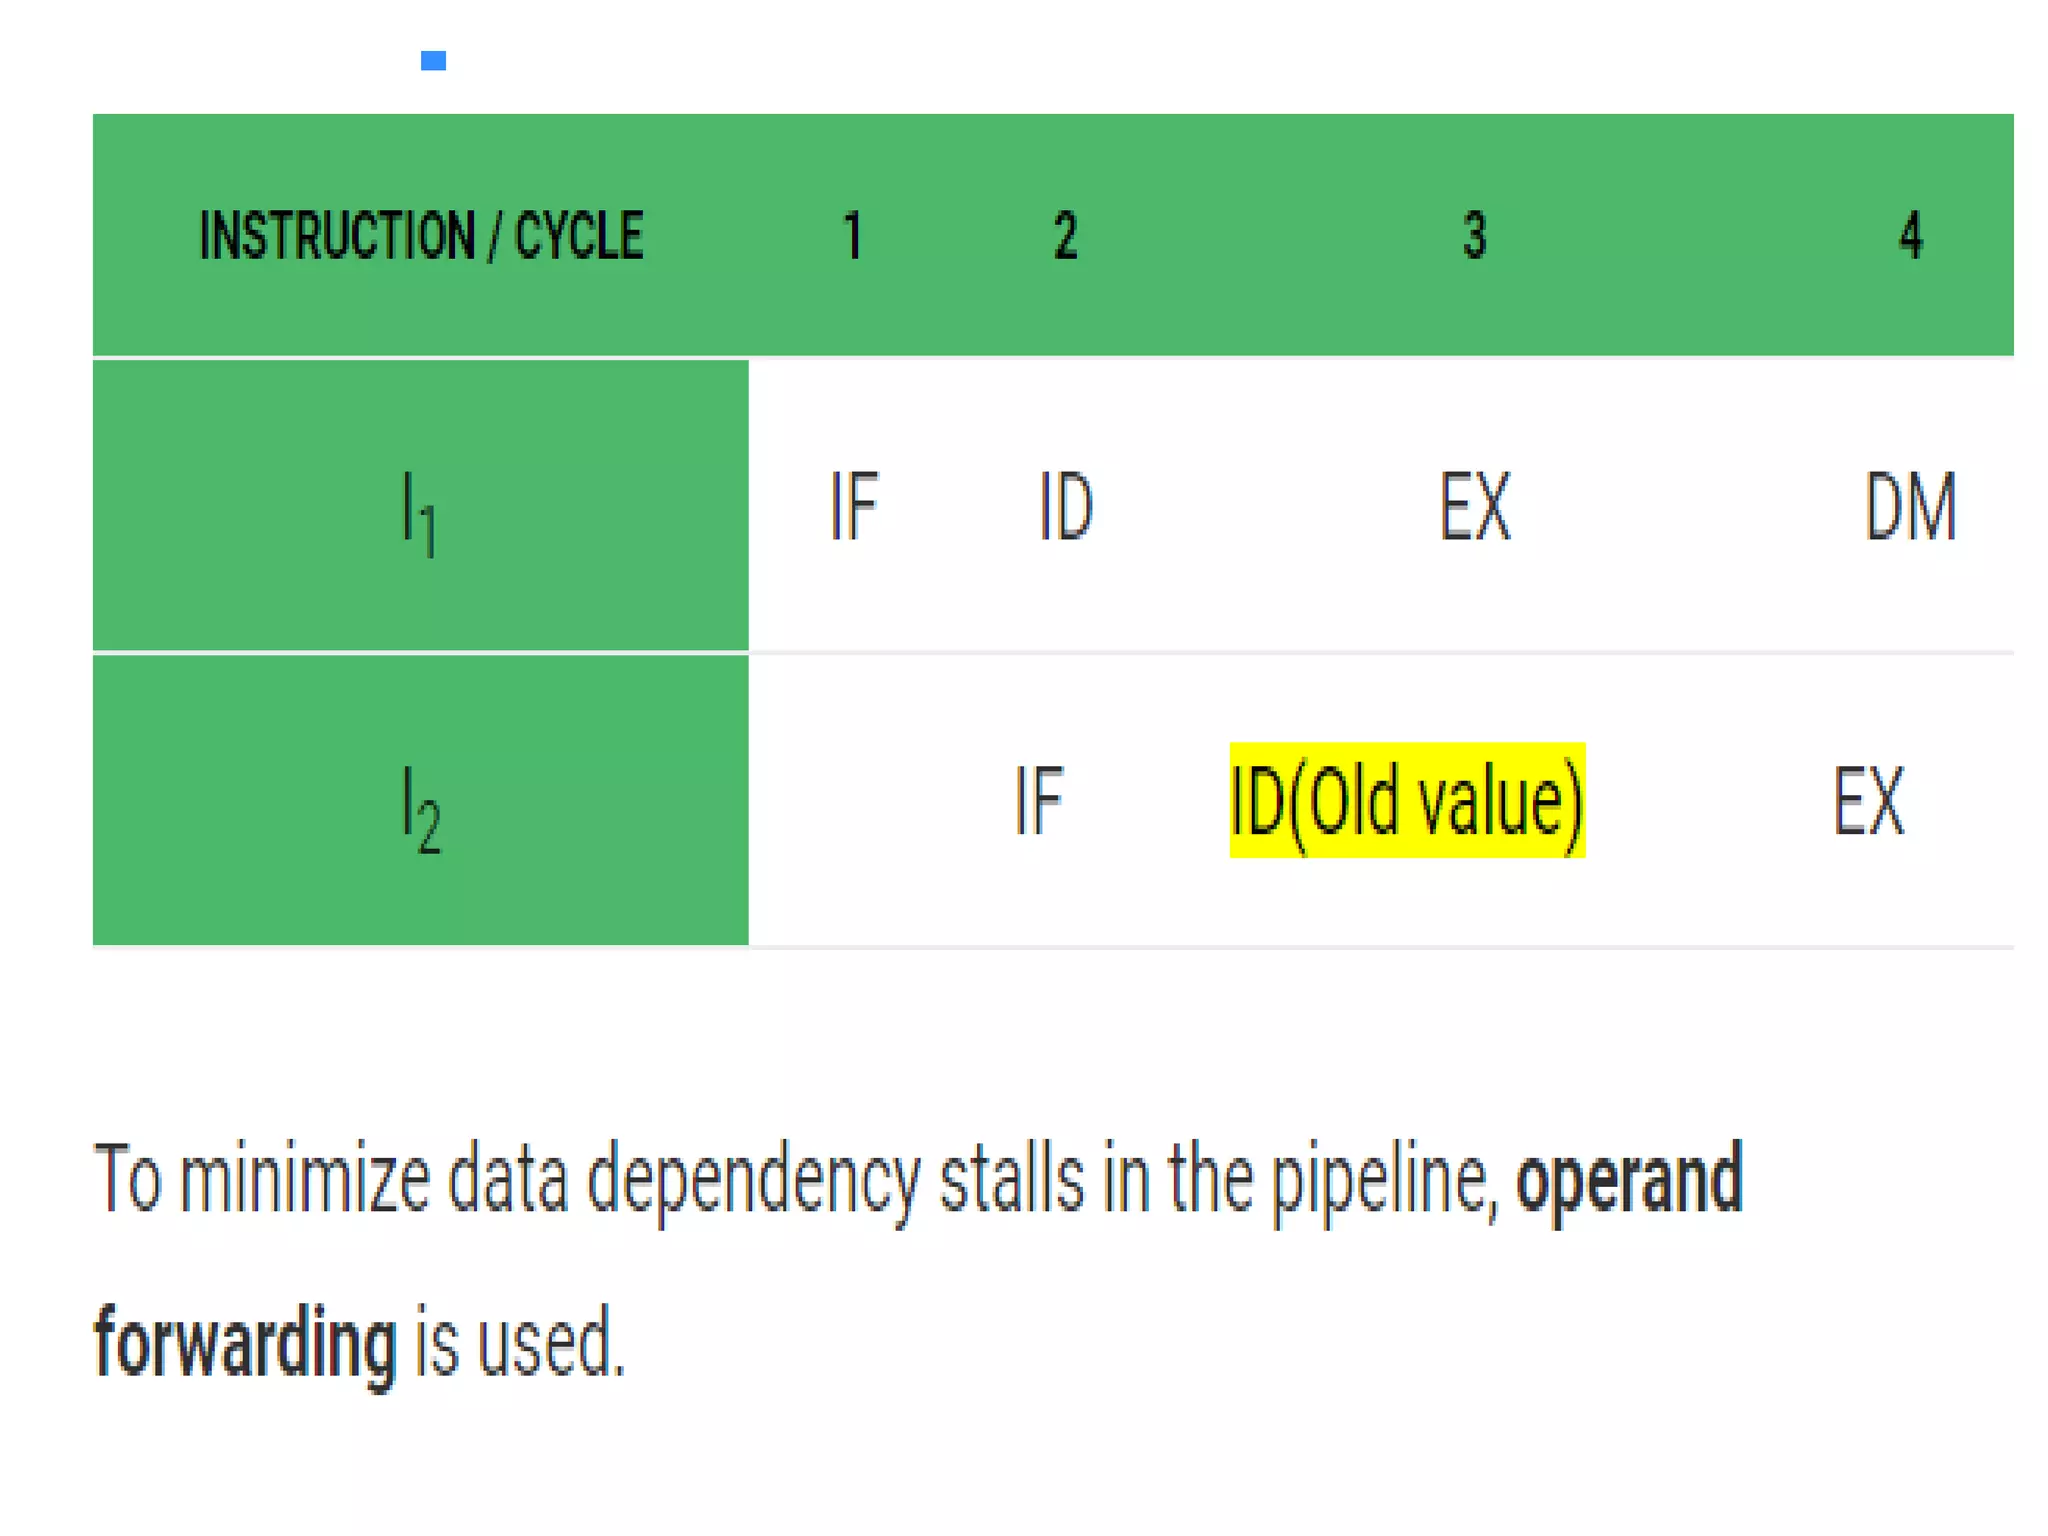This screenshot has width=2048, height=1536.
Task: Click the word "pipeline" in the sentence
Action: point(1384,1180)
